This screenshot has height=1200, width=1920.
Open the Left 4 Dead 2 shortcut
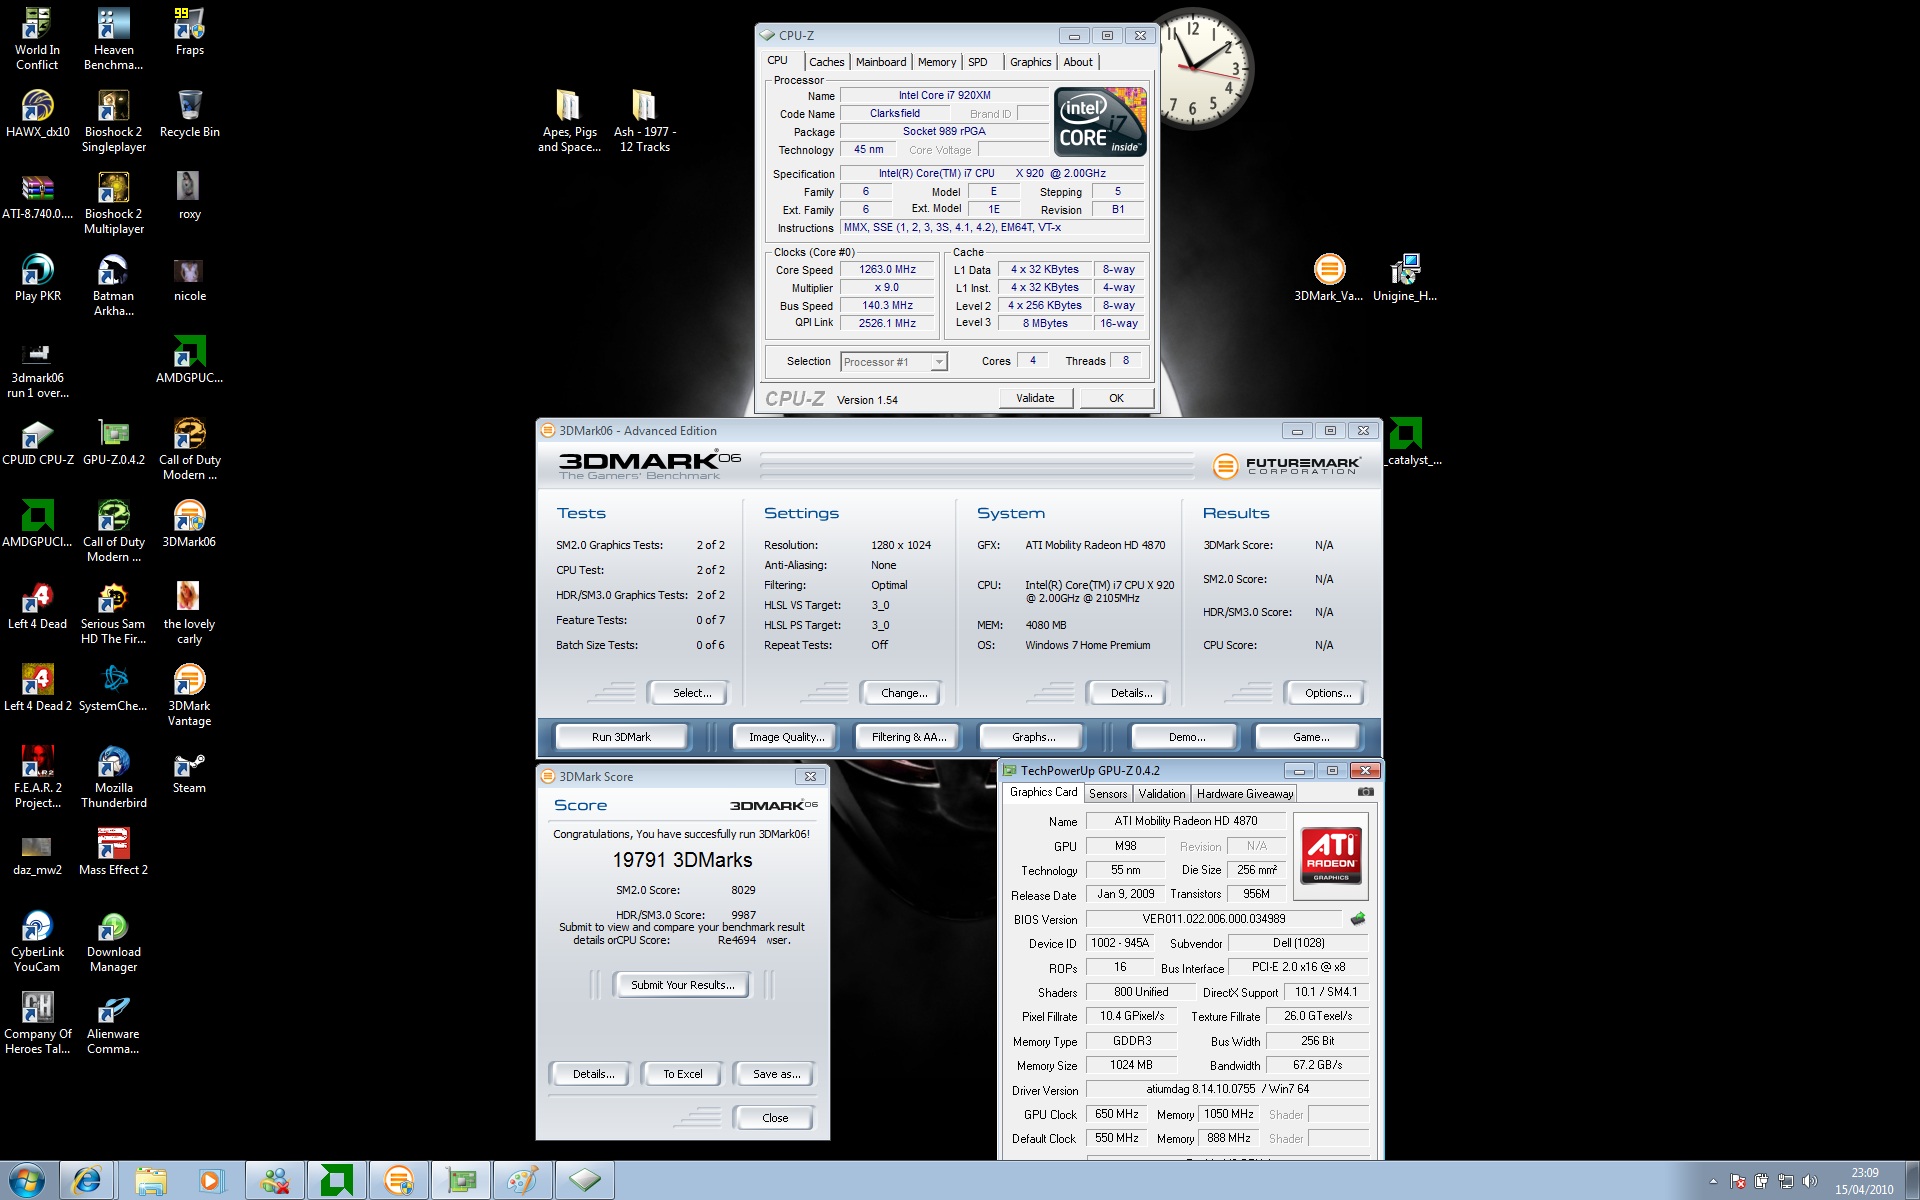pyautogui.click(x=37, y=681)
